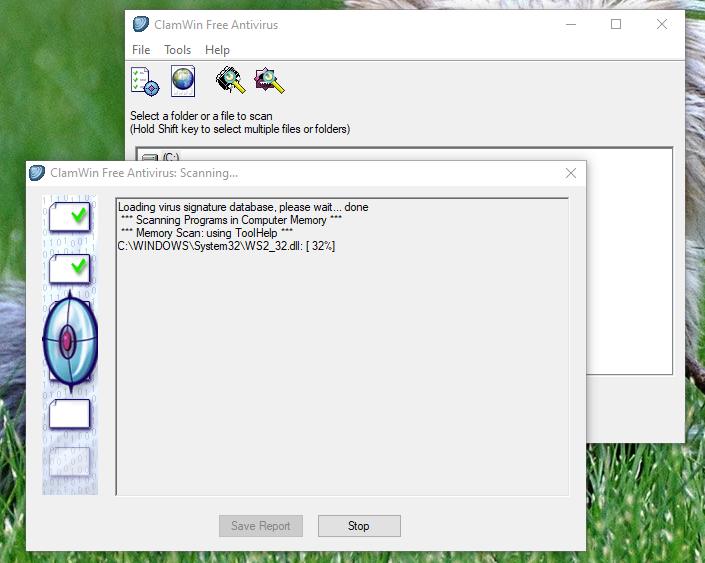
Task: Click the Save Report button
Action: click(261, 526)
